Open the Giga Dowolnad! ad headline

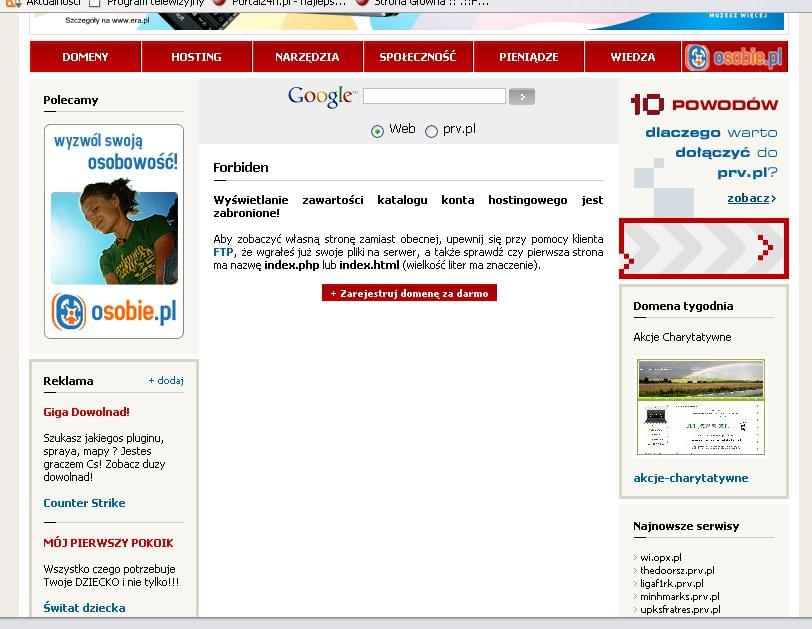point(86,412)
